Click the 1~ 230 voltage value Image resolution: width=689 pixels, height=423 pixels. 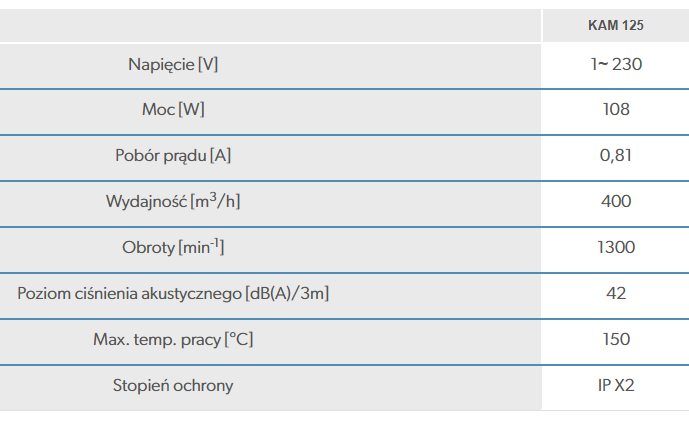(616, 65)
